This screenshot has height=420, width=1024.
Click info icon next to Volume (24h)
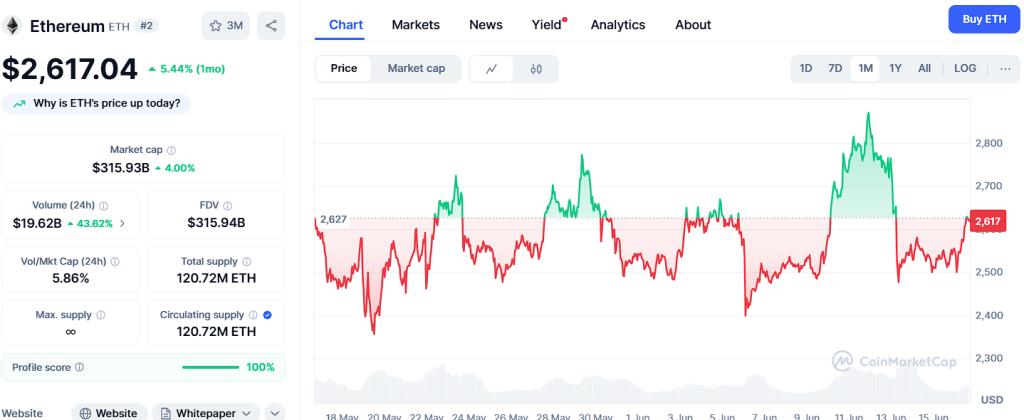pos(104,205)
